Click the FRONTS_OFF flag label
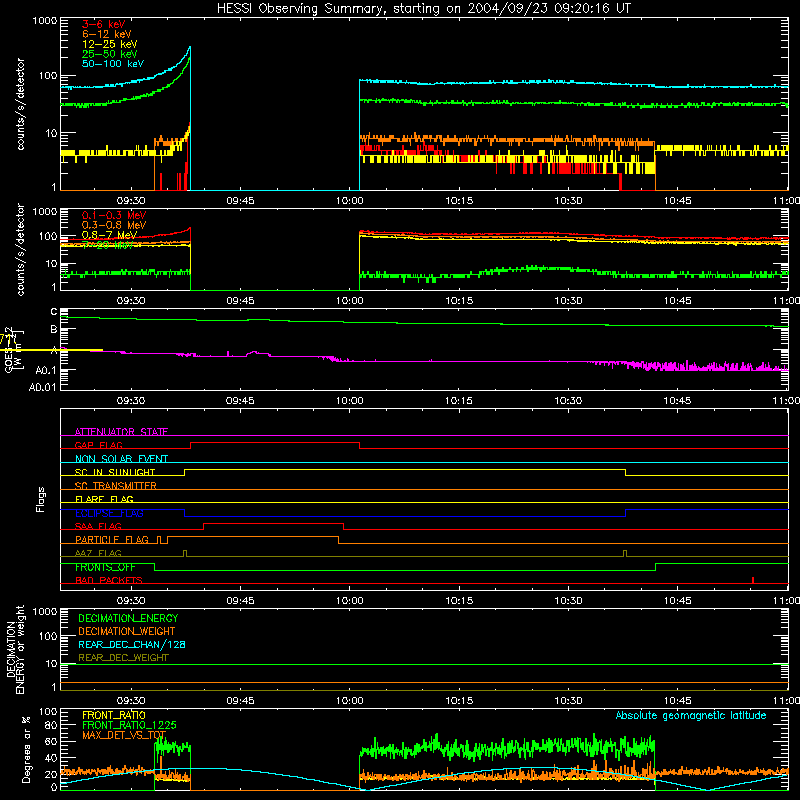The height and width of the screenshot is (800, 800). pos(105,567)
